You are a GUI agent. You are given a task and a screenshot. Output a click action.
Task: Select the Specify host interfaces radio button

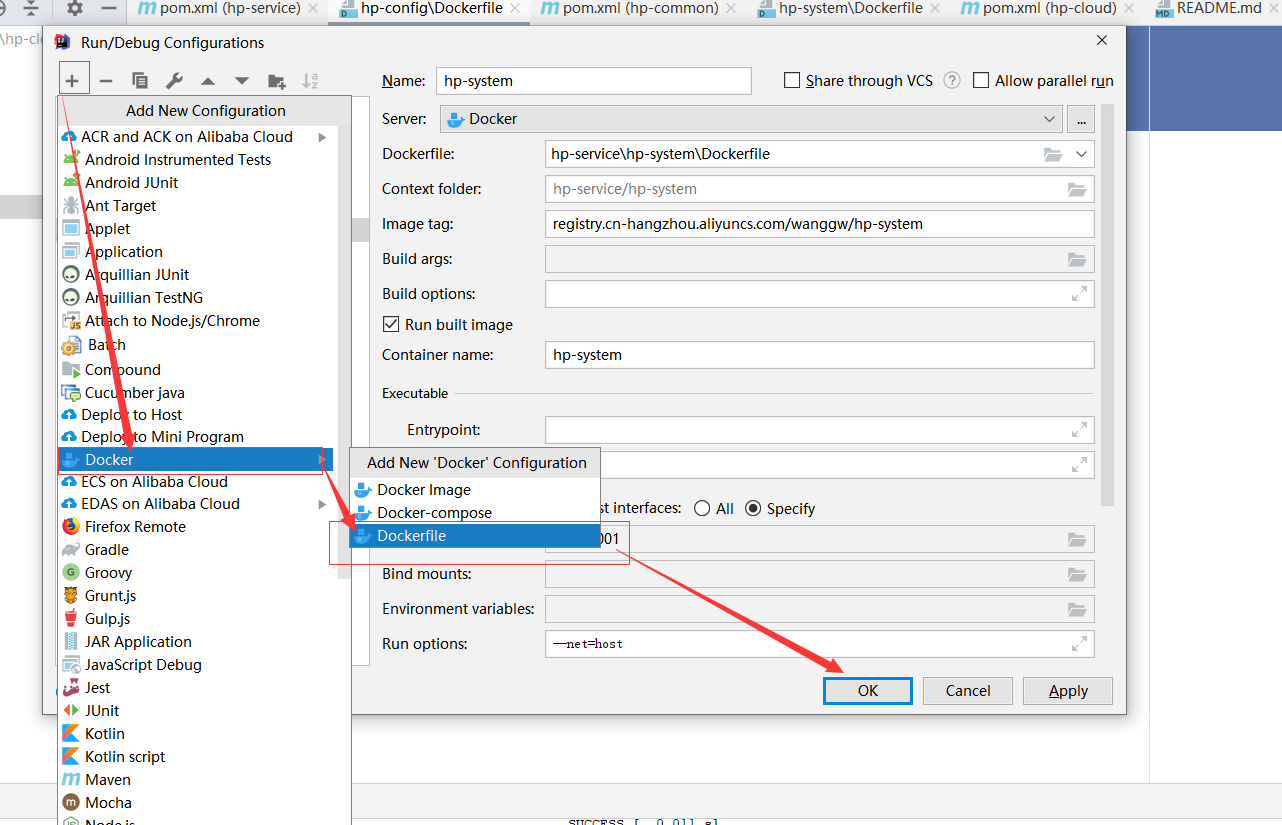tap(753, 508)
